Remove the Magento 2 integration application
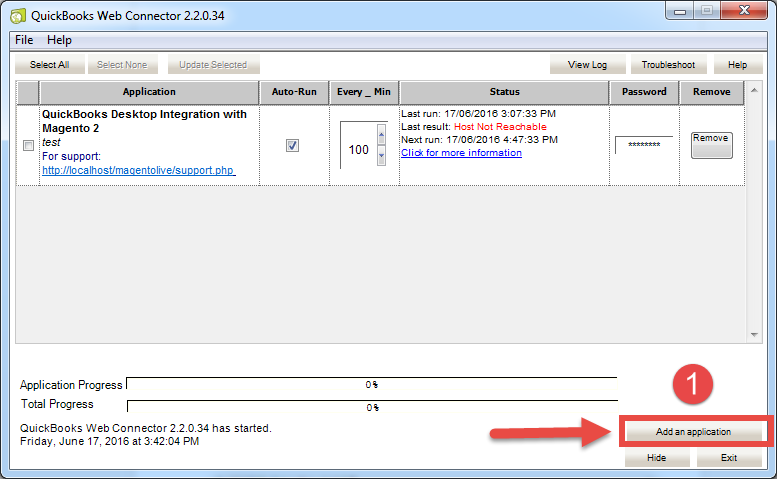This screenshot has width=777, height=479. 711,144
